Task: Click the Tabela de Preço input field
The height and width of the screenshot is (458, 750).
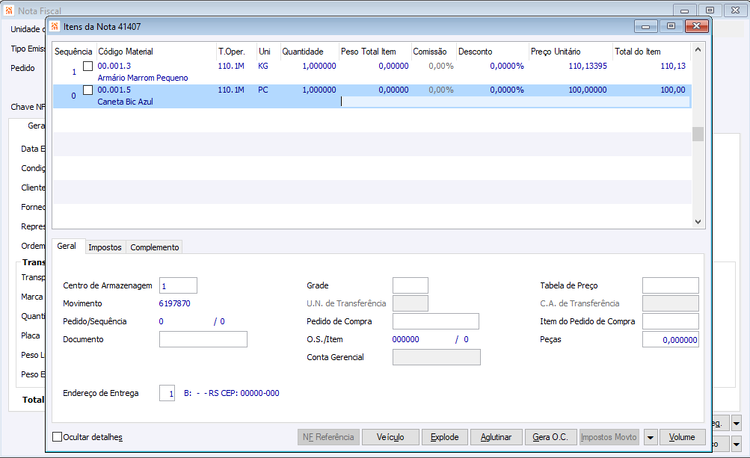Action: tap(670, 285)
